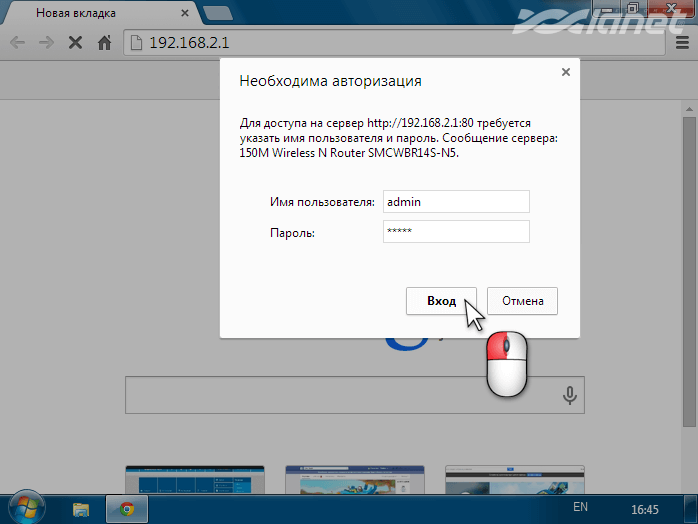Click the browser back arrow
Image resolution: width=698 pixels, height=524 pixels.
pyautogui.click(x=17, y=44)
